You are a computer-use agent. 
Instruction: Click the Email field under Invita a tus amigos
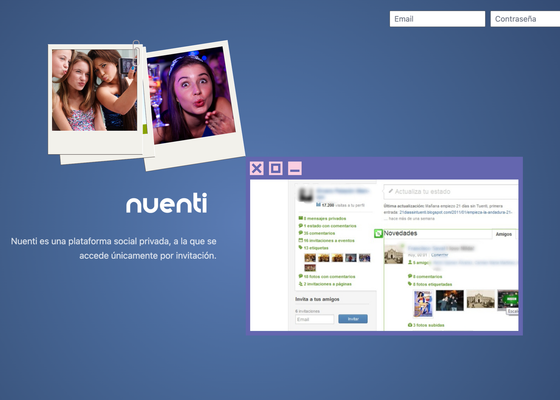[x=314, y=319]
